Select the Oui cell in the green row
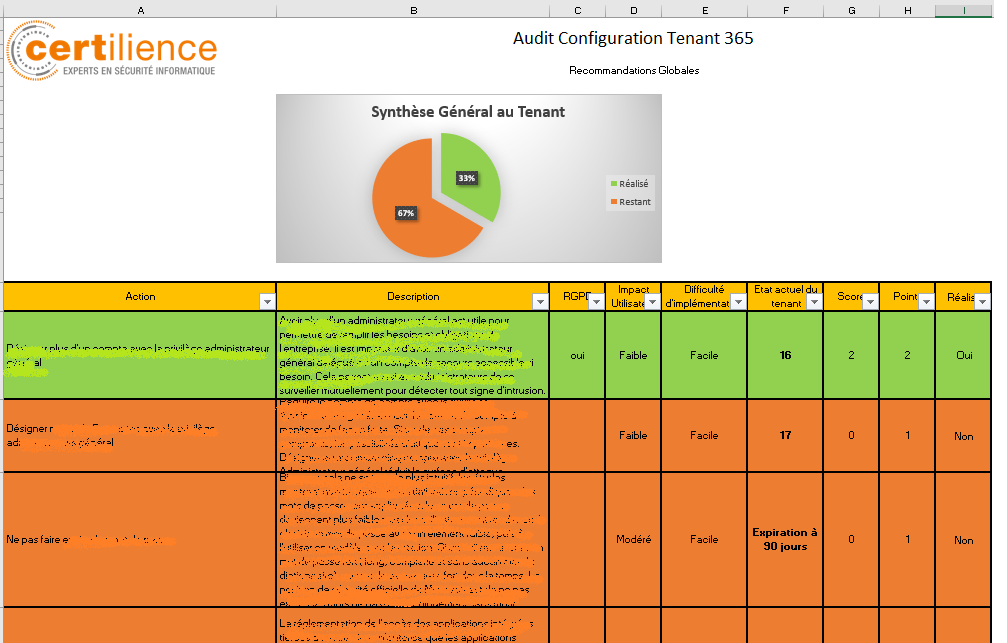This screenshot has height=643, width=1007. point(964,355)
